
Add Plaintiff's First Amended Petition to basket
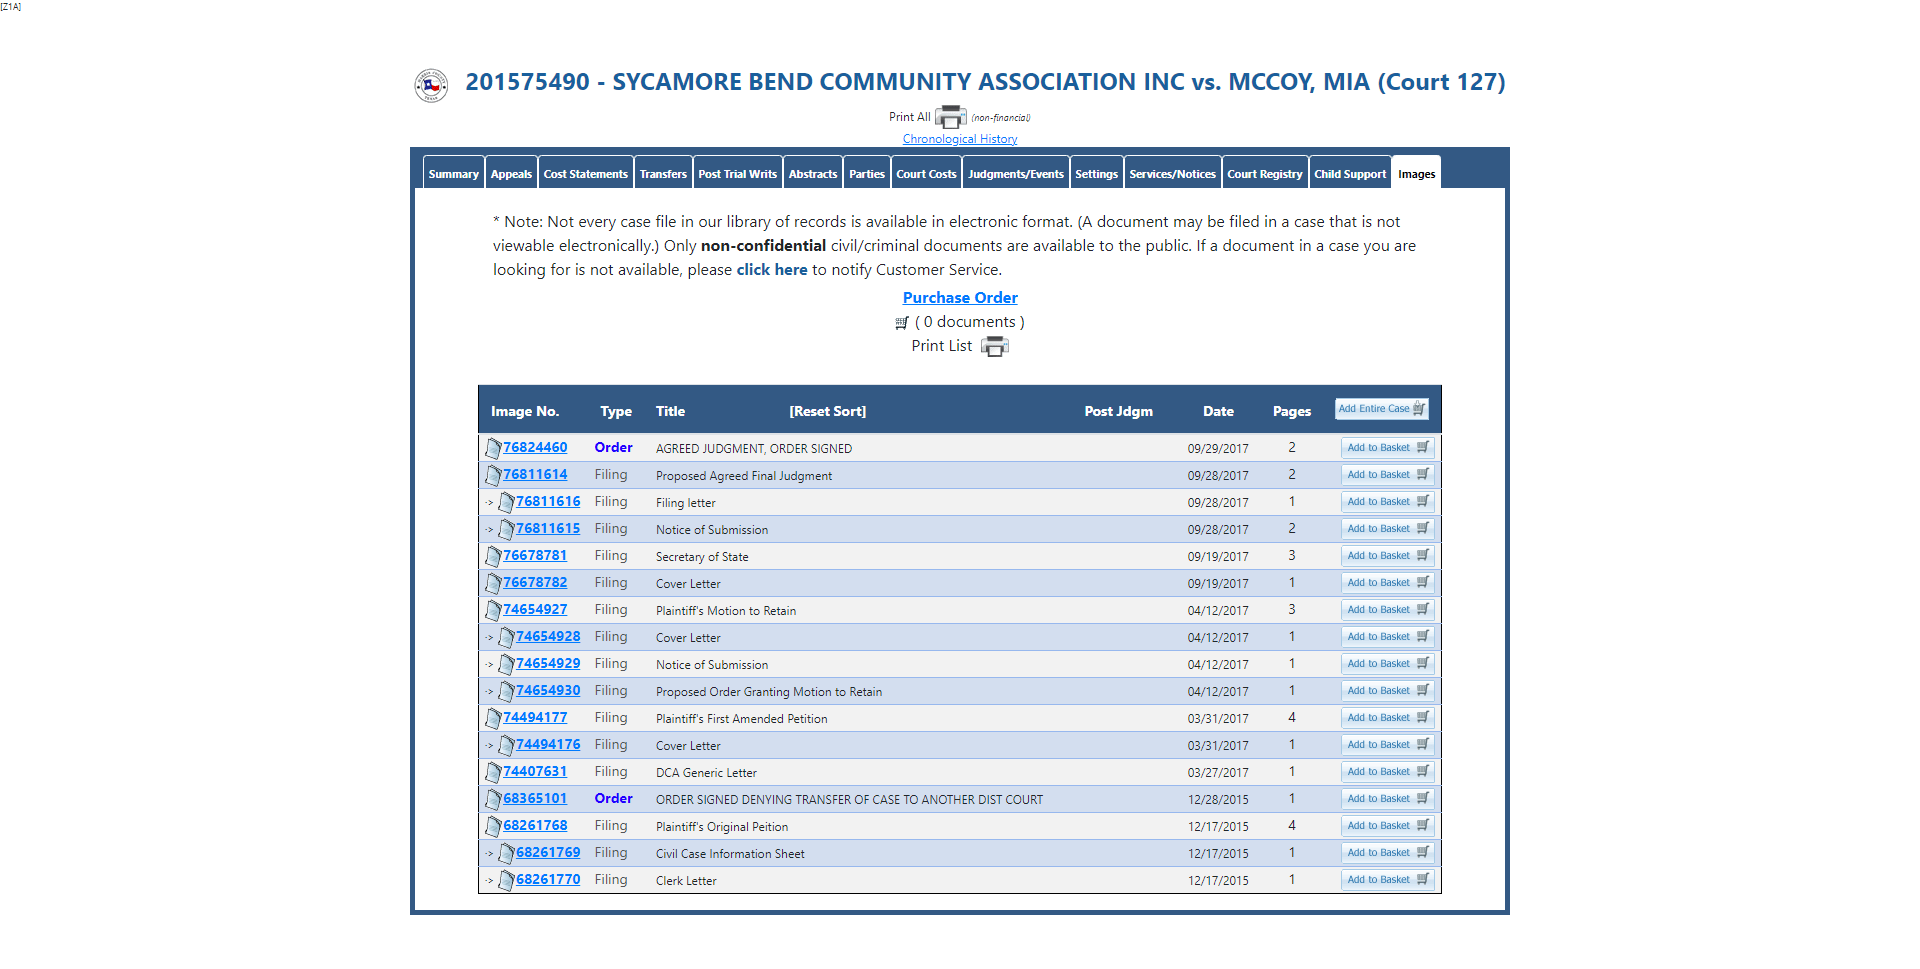(x=1388, y=718)
